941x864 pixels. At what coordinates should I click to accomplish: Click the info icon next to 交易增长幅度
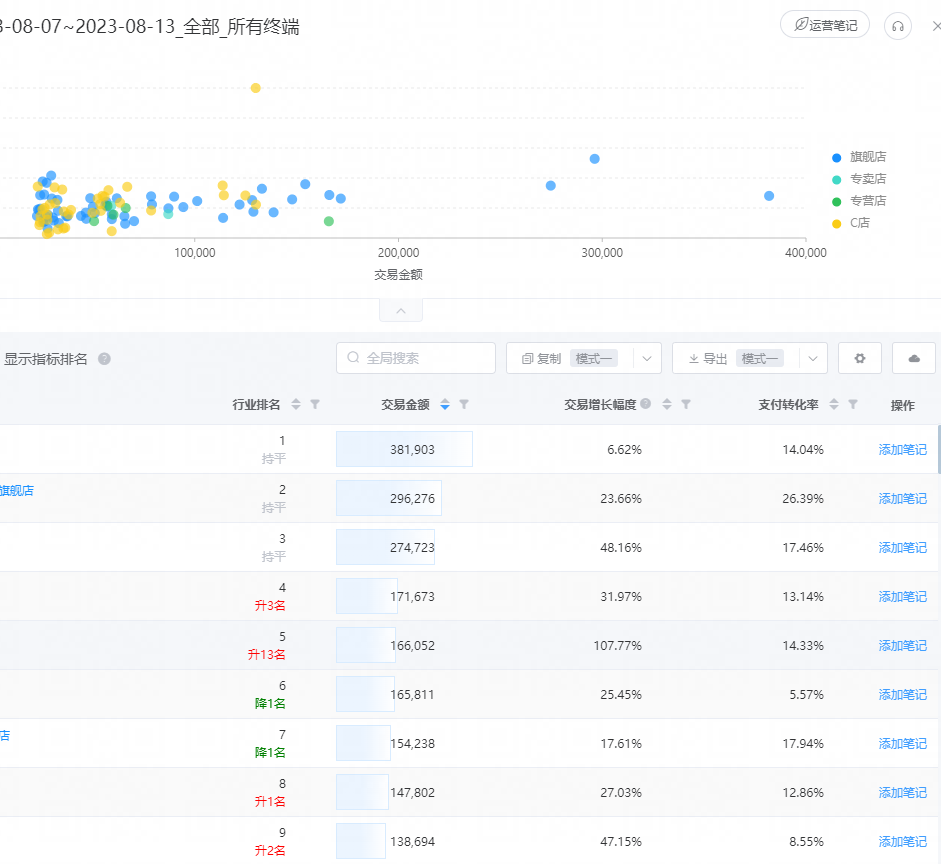pos(646,404)
